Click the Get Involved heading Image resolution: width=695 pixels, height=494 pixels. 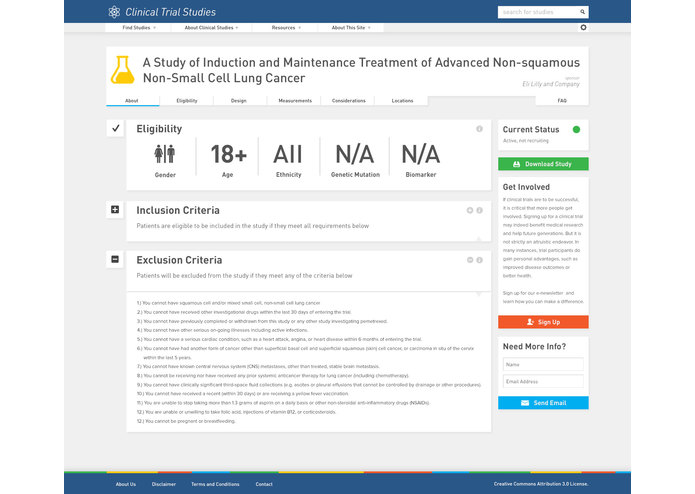click(526, 187)
